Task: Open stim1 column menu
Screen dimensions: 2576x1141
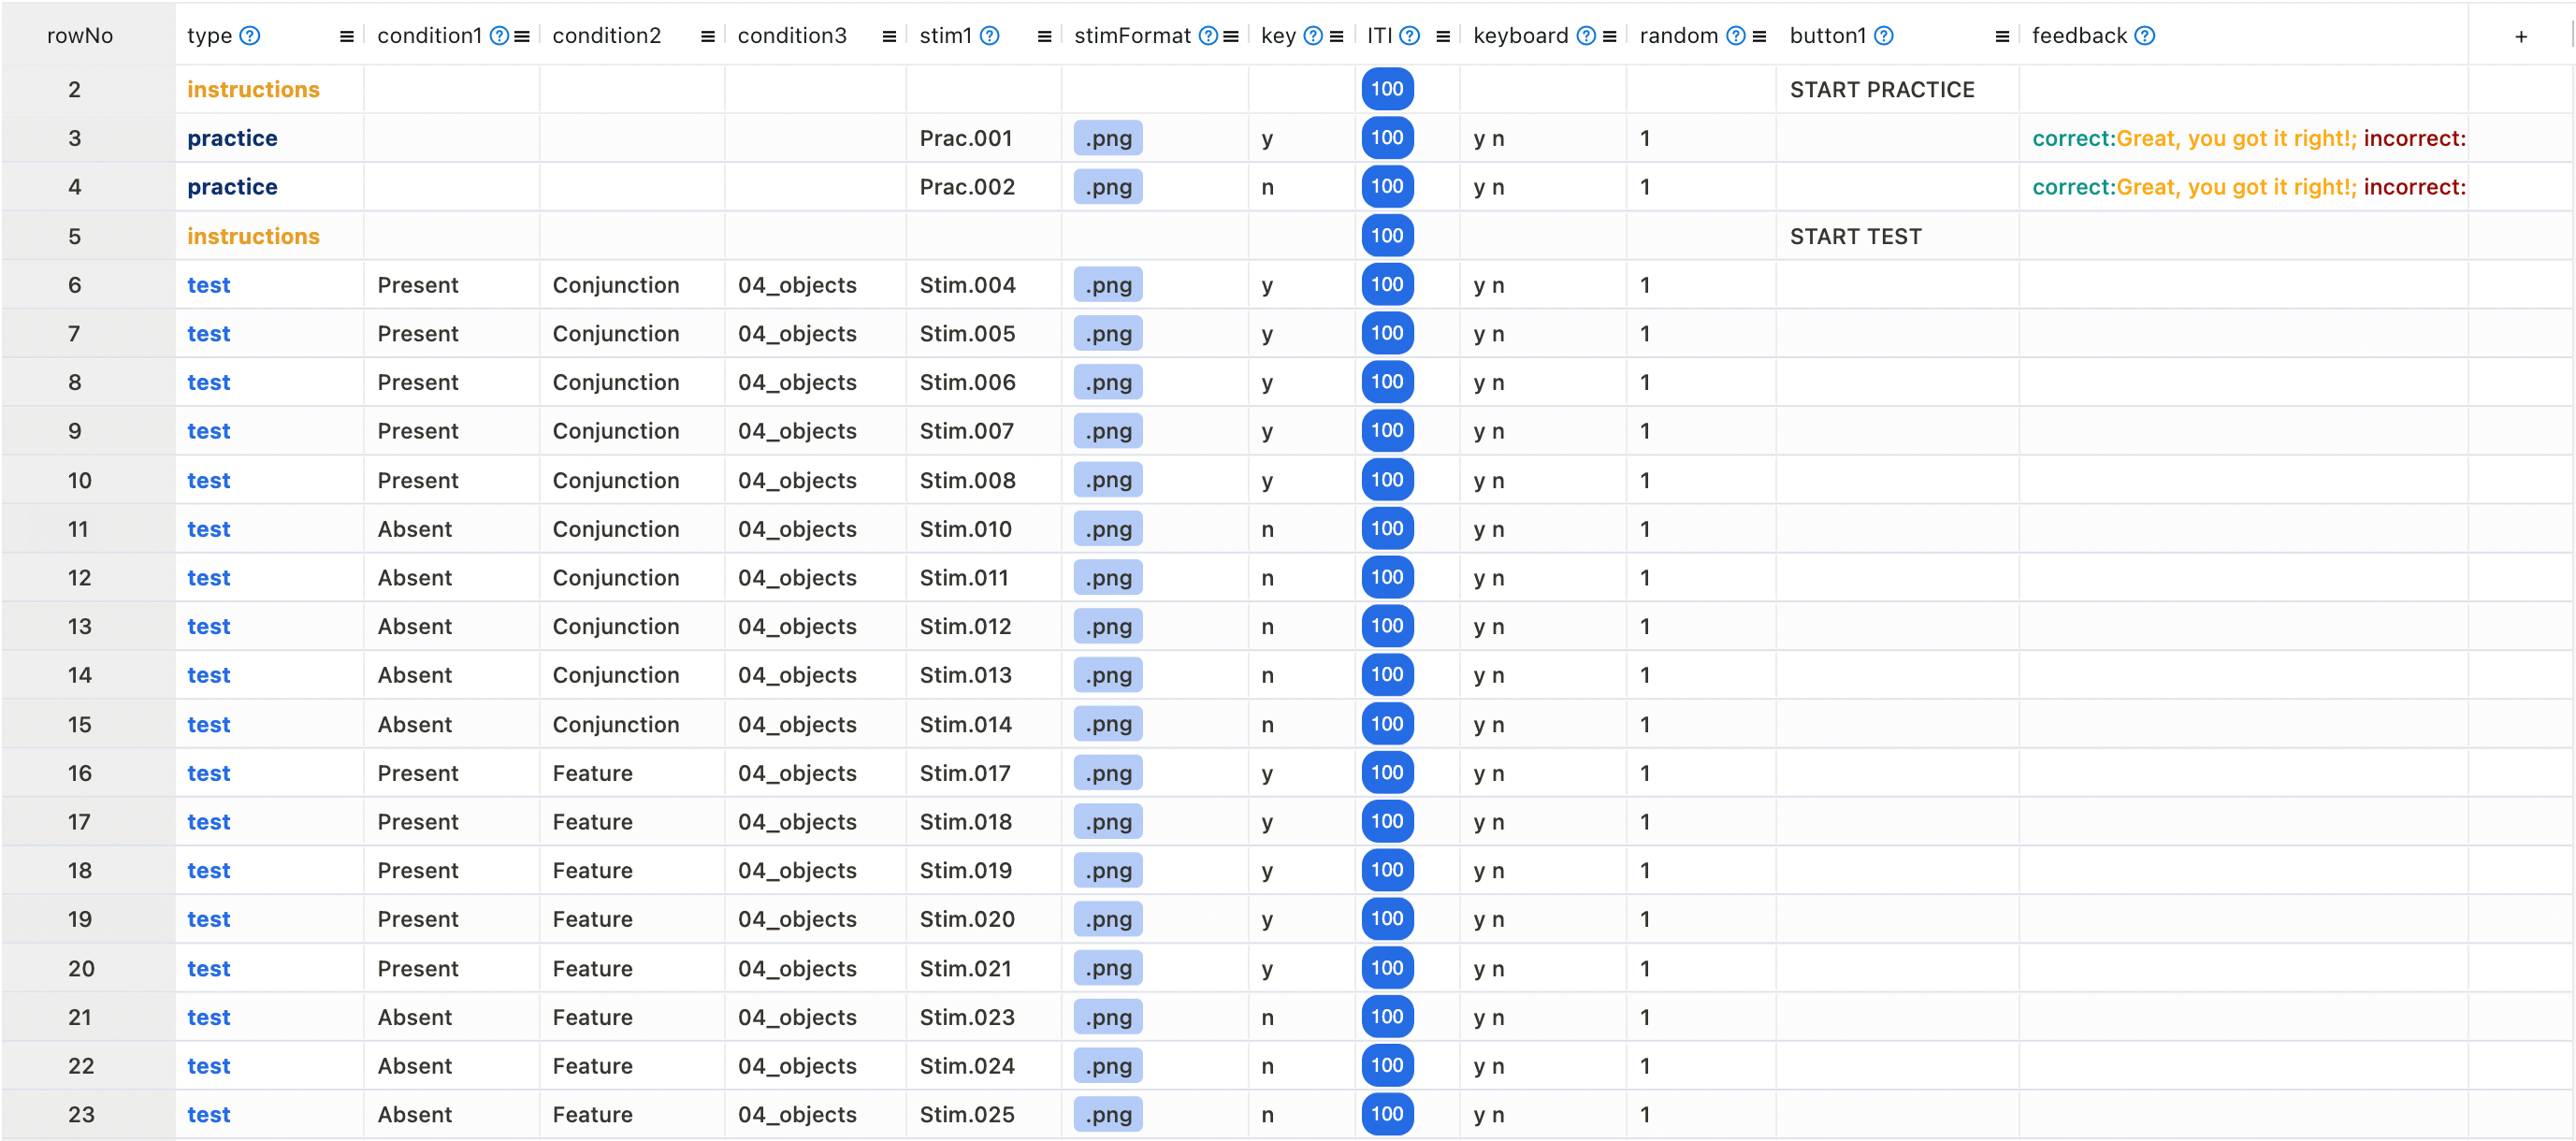Action: [x=1044, y=37]
